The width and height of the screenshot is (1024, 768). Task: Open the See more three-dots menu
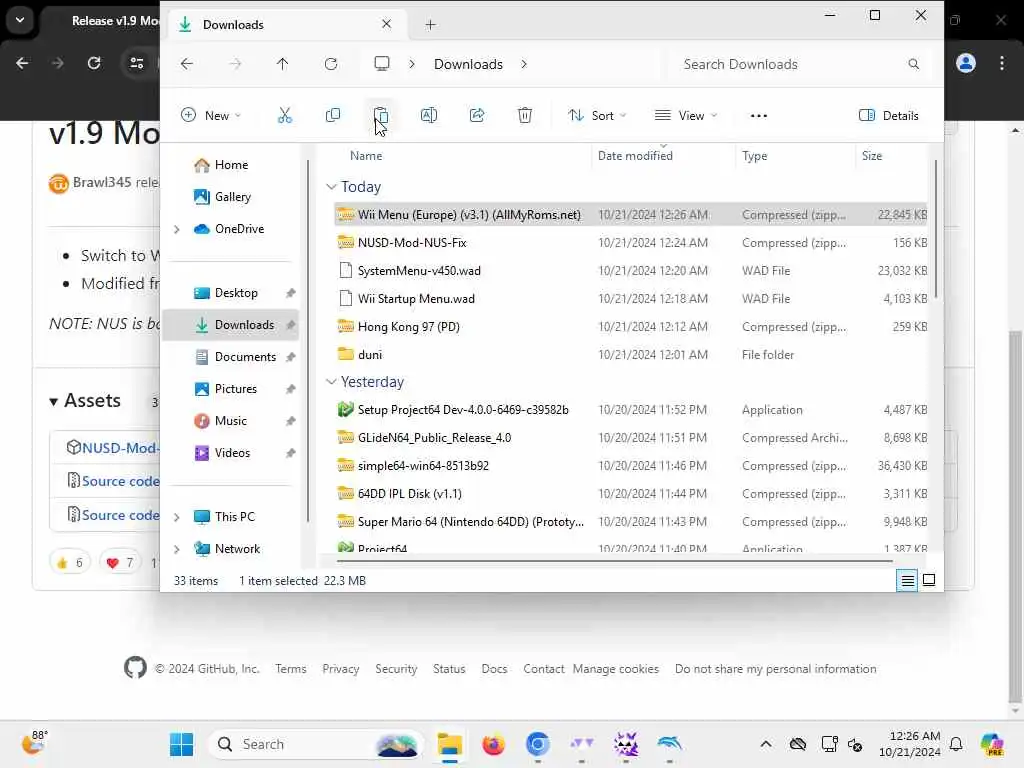point(759,116)
